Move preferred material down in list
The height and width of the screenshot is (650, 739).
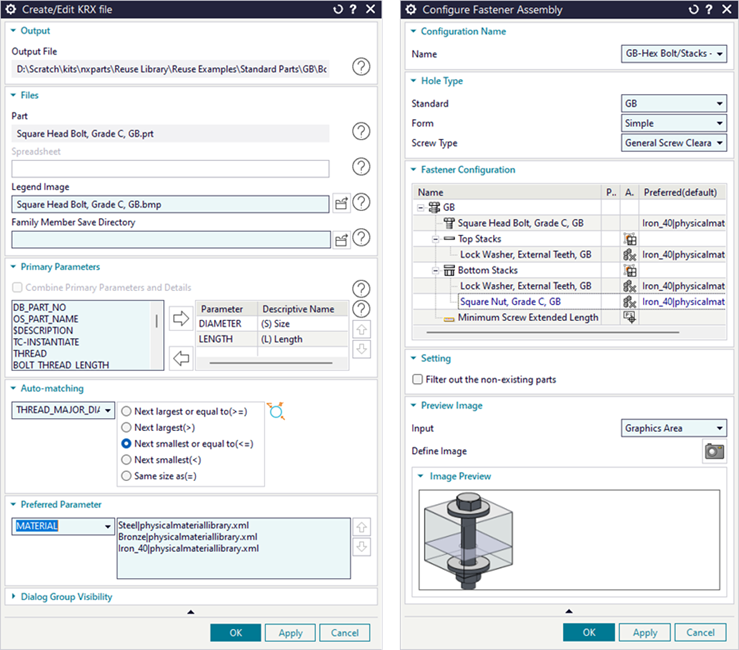(361, 547)
